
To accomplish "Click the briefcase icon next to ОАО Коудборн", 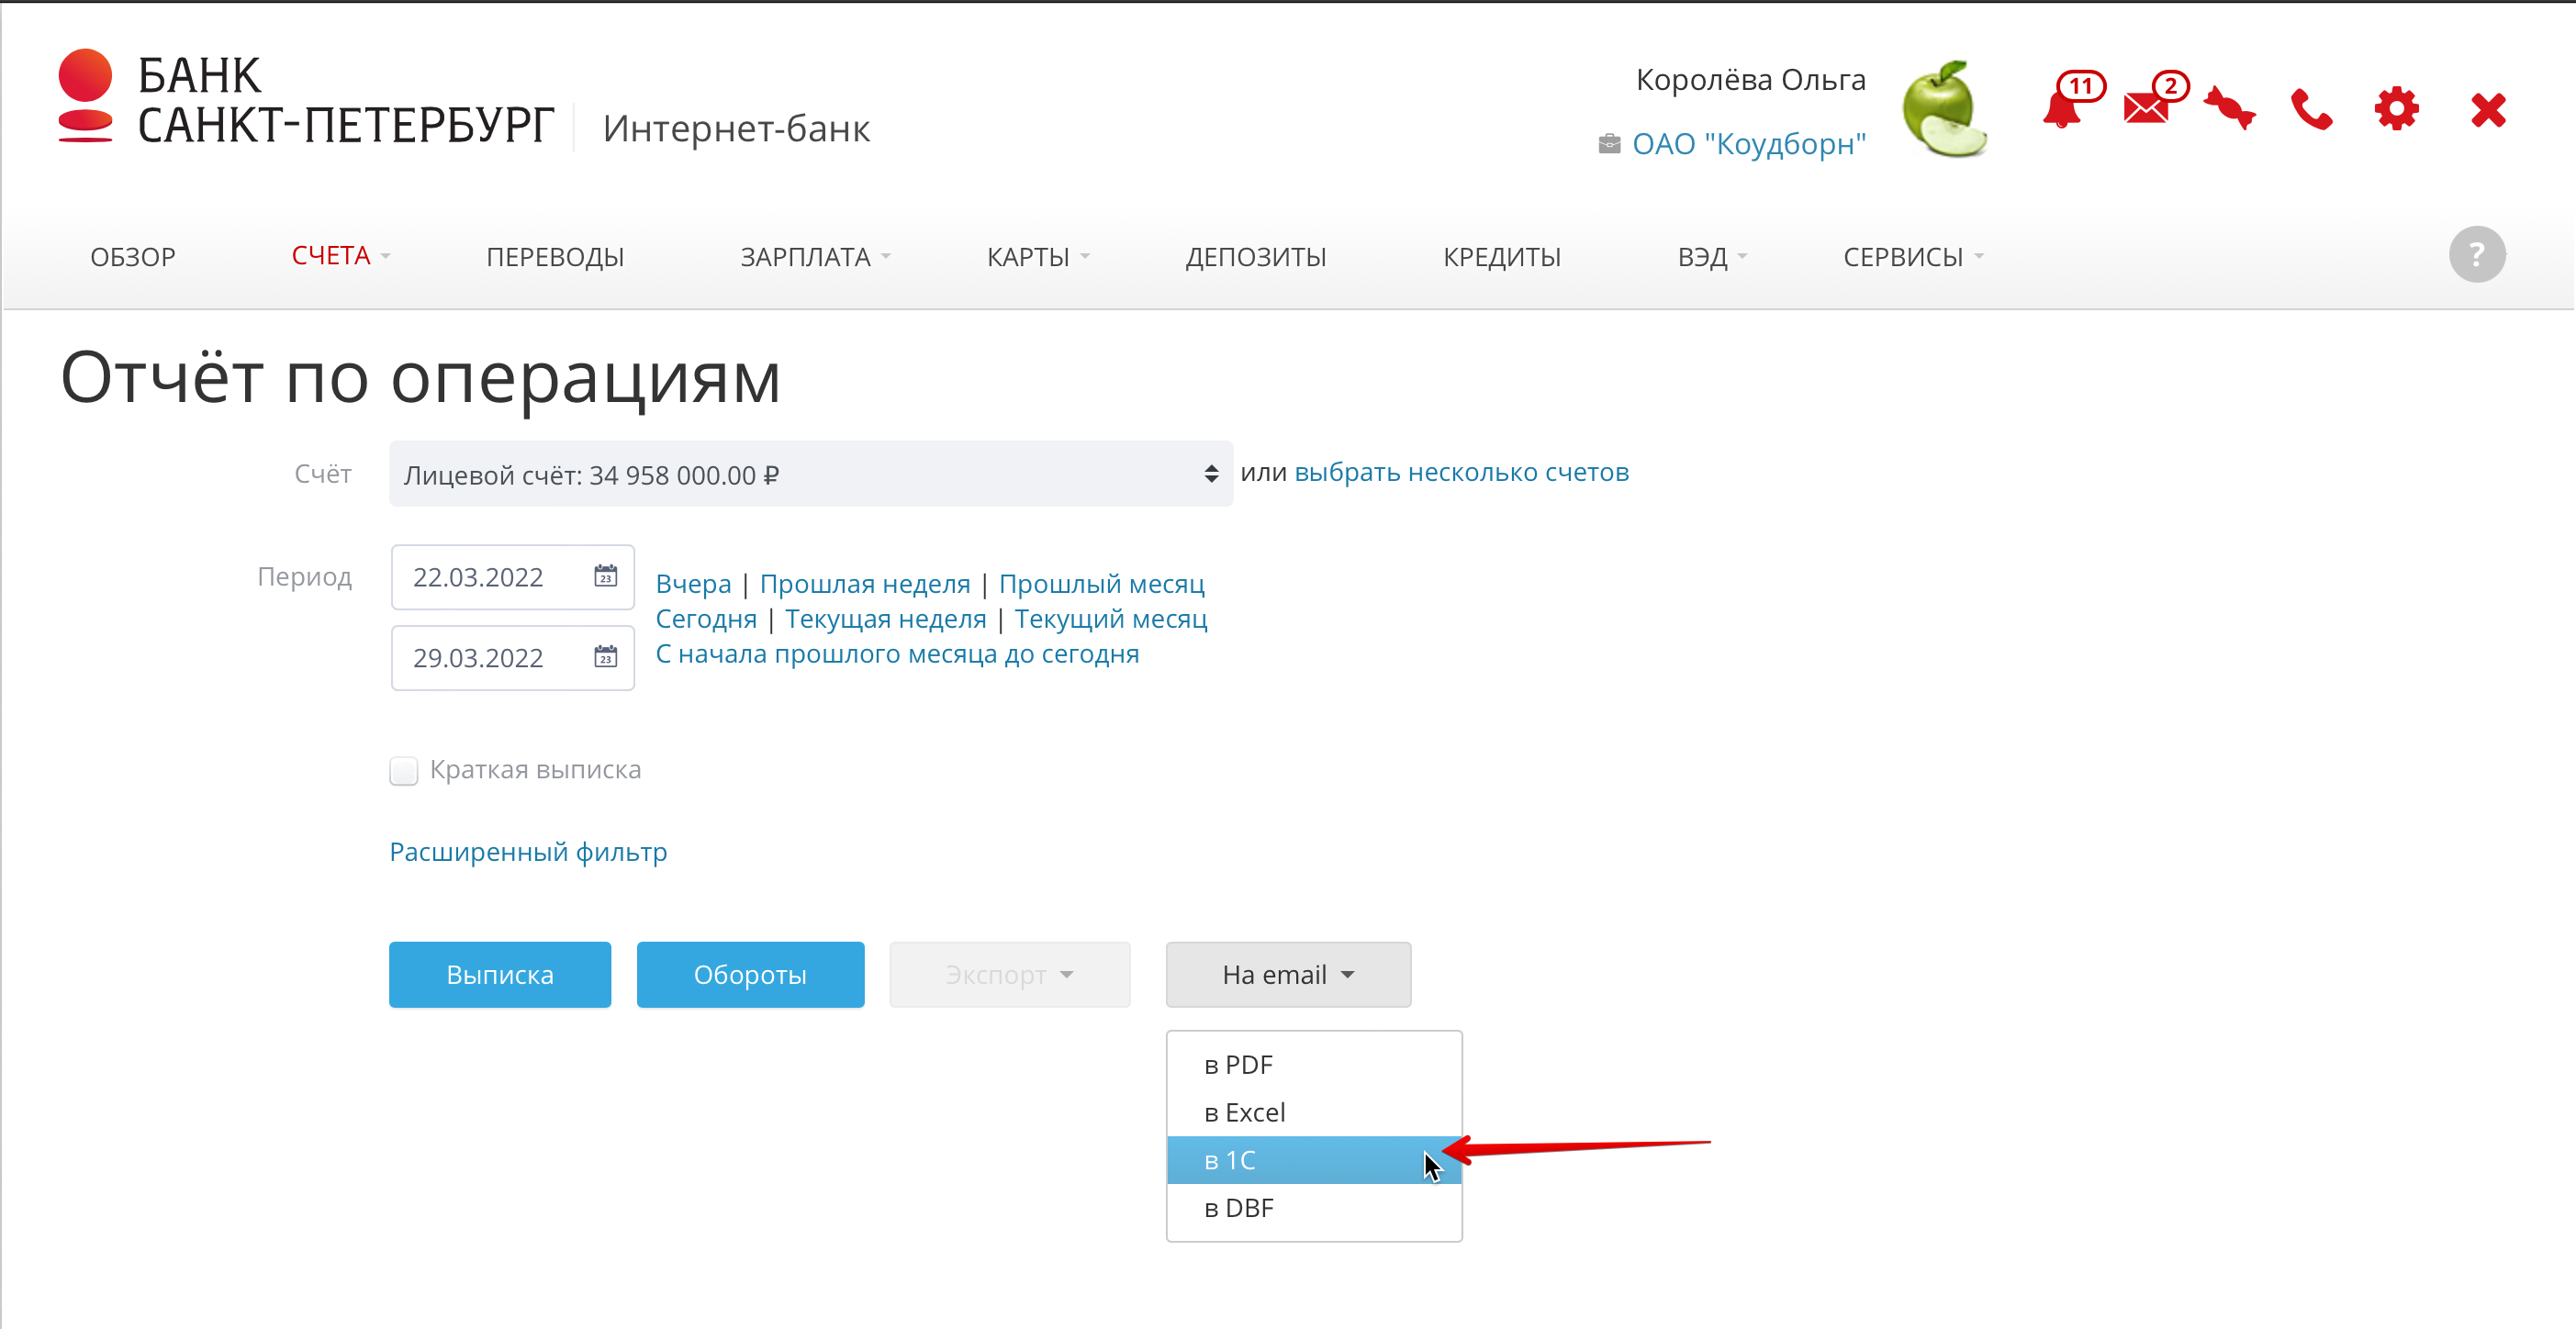I will [x=1609, y=144].
